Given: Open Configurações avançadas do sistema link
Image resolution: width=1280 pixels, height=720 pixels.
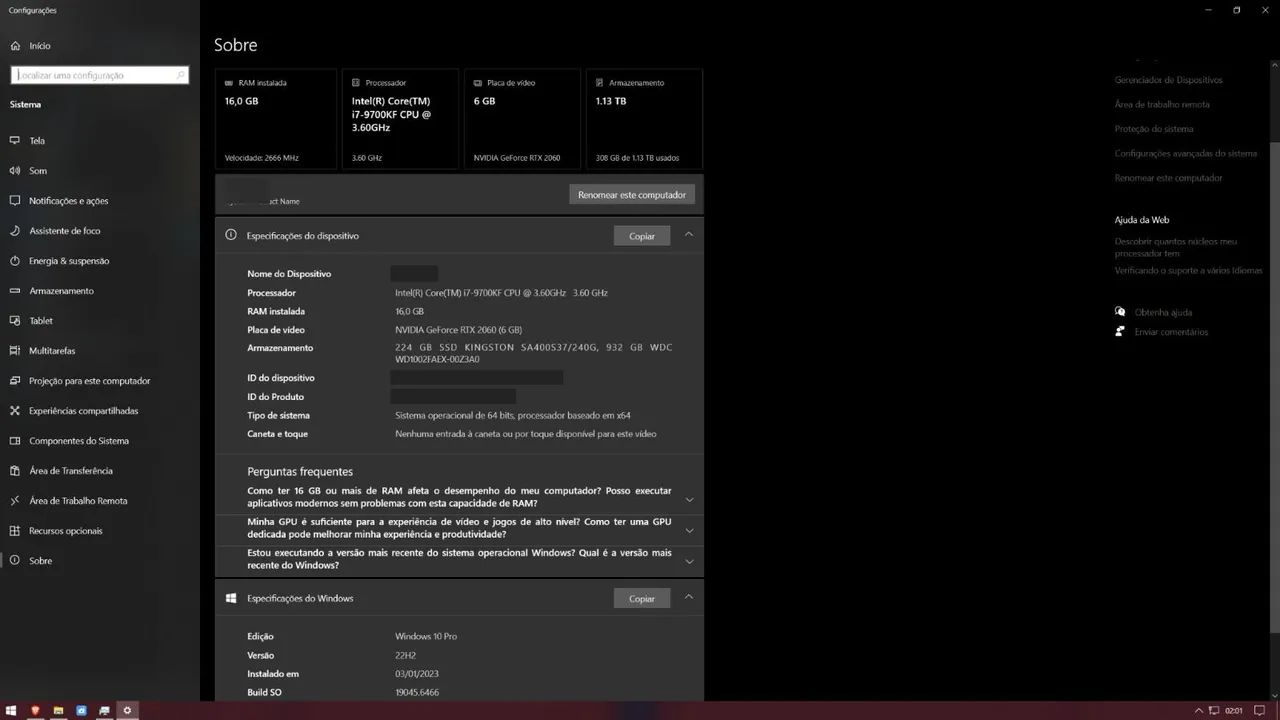Looking at the screenshot, I should coord(1186,153).
